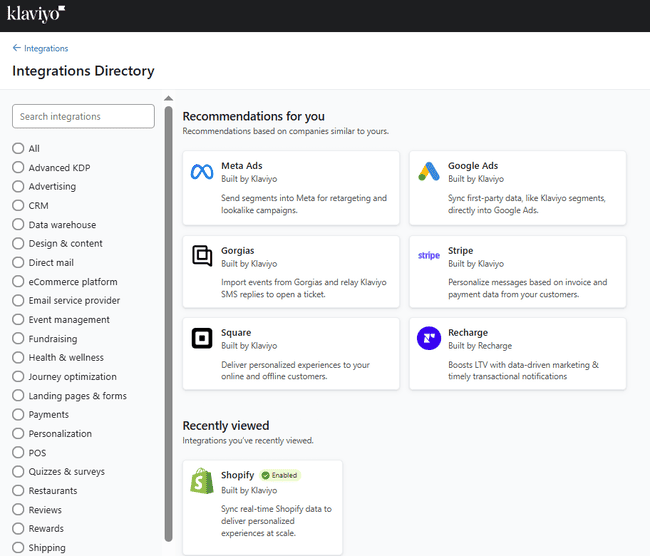Click the Recharge logo icon
Screen dimensions: 650x556
coord(429,339)
